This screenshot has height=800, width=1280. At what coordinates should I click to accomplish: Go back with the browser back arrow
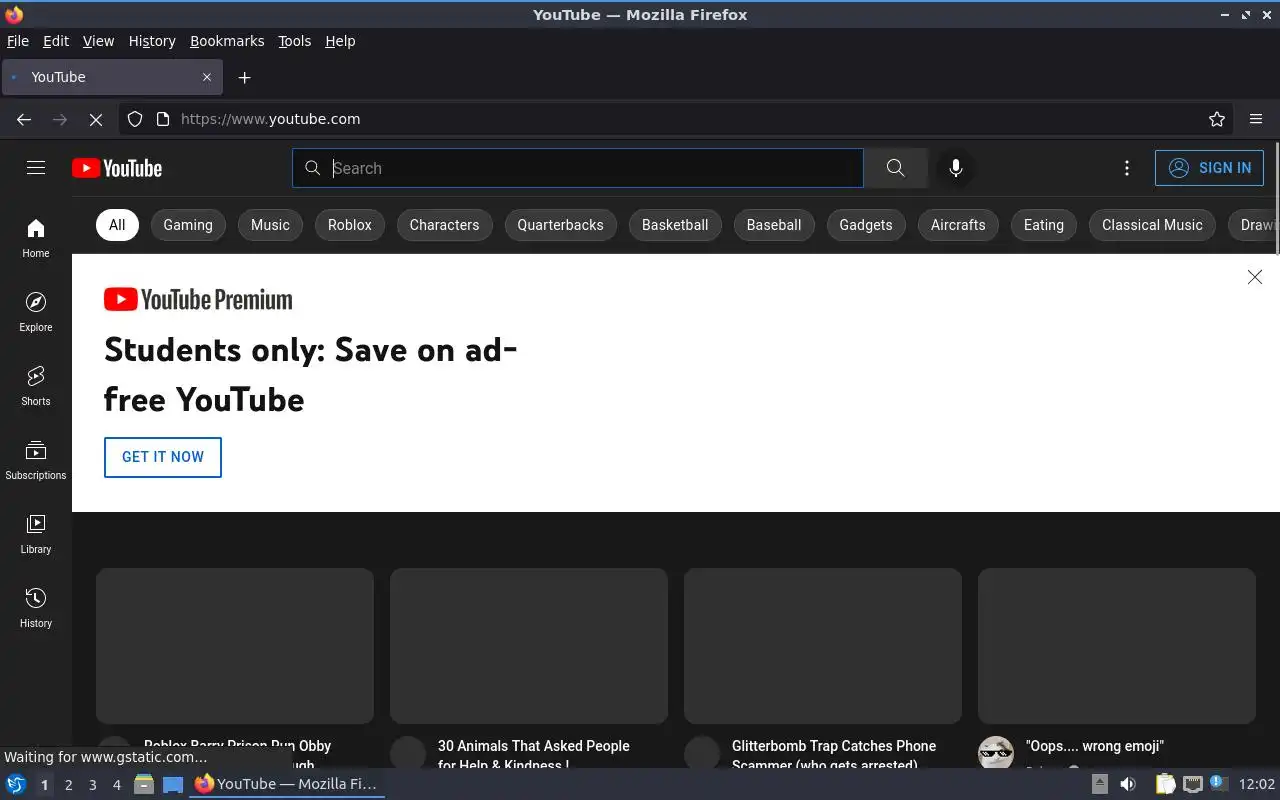coord(24,119)
